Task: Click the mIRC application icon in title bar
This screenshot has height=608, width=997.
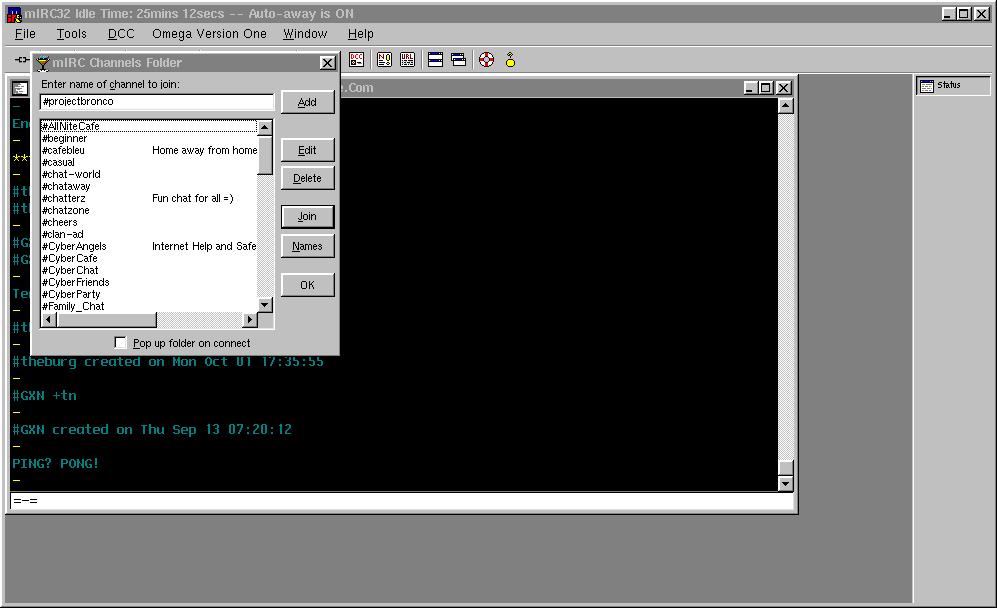Action: click(x=14, y=14)
